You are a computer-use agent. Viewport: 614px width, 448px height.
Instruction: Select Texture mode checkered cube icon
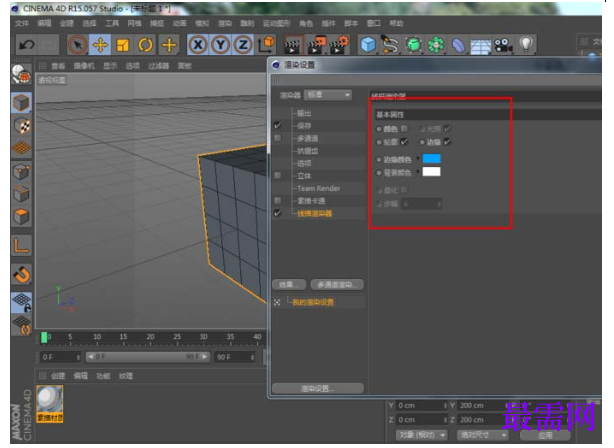point(21,126)
